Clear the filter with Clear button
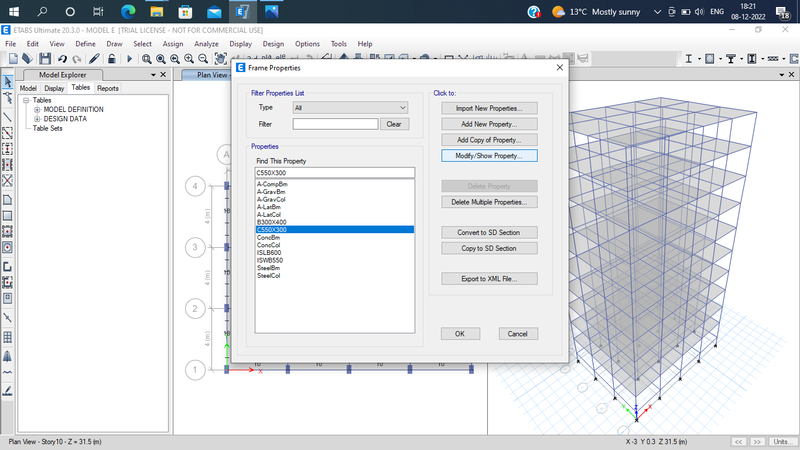Viewport: 800px width, 450px height. pyautogui.click(x=394, y=124)
